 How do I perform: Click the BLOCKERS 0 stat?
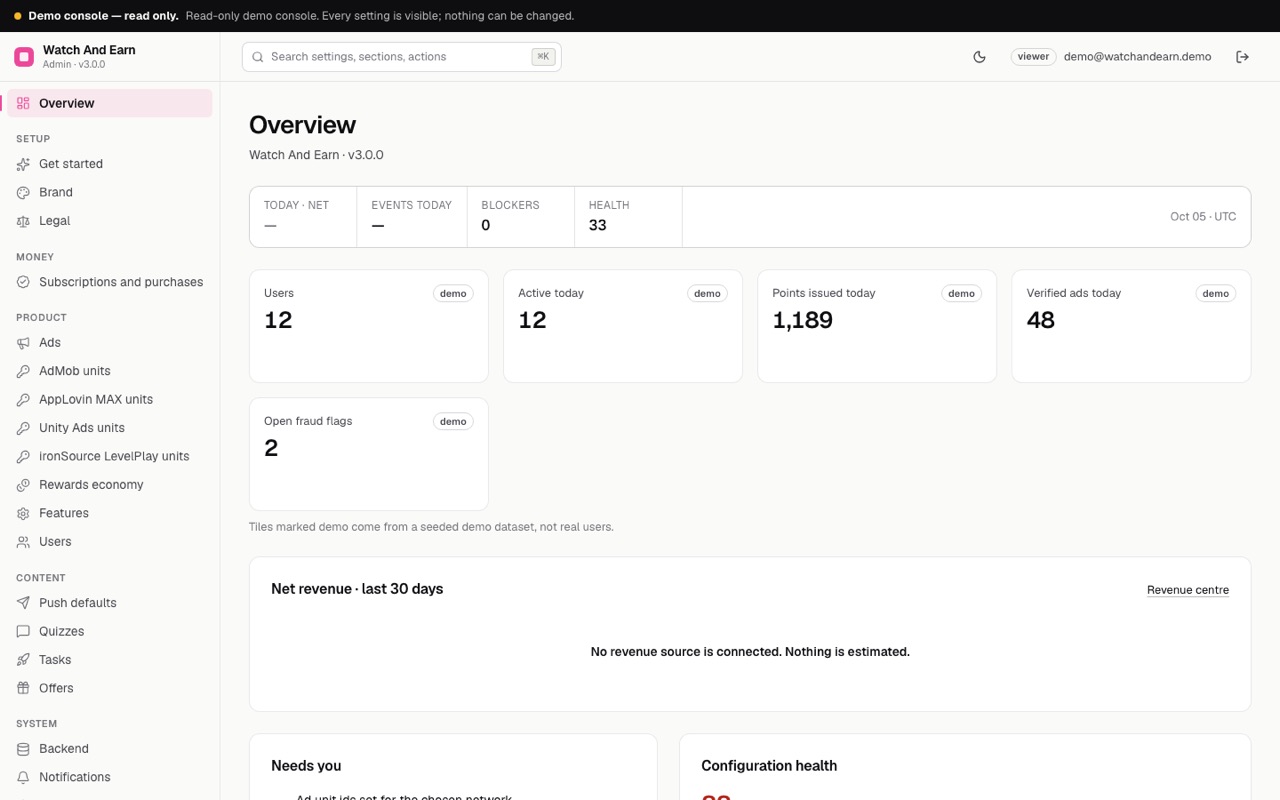(x=520, y=216)
